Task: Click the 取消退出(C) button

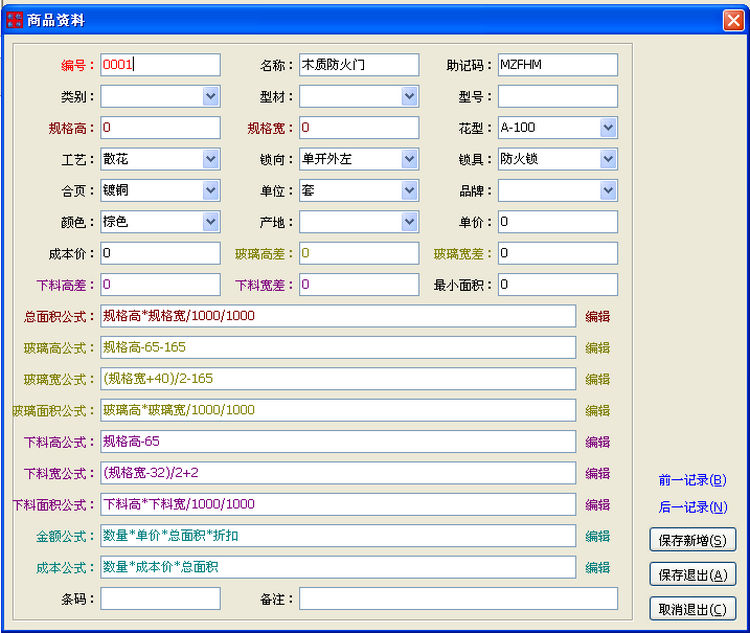Action: [693, 609]
